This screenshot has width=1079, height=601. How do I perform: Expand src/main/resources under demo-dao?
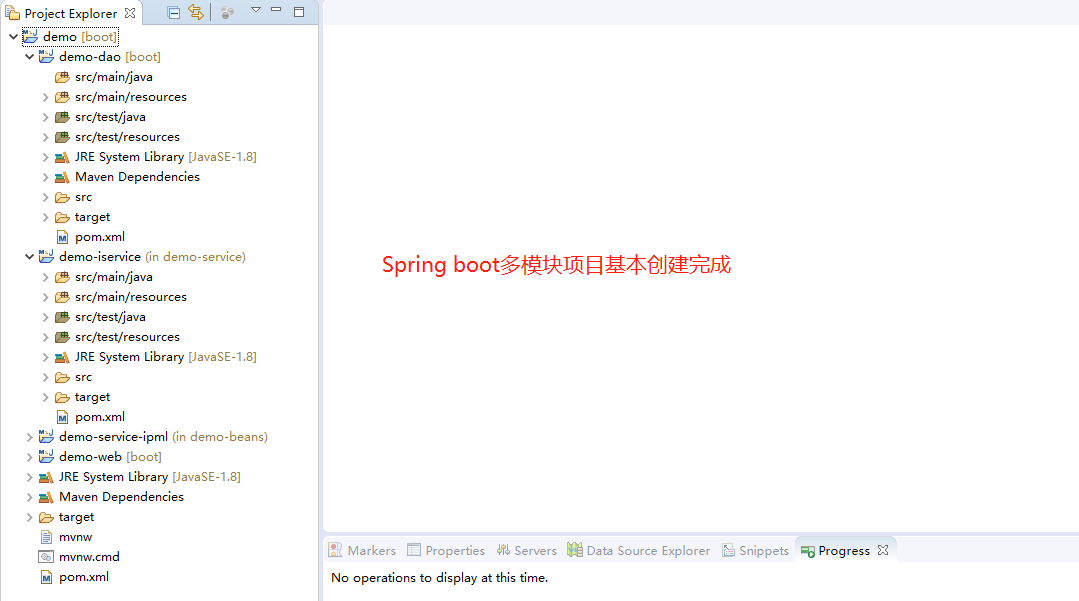pyautogui.click(x=45, y=97)
